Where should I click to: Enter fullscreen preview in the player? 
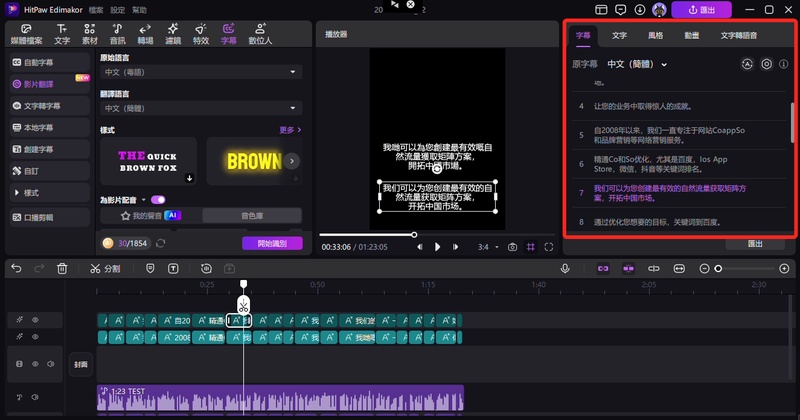[x=548, y=247]
